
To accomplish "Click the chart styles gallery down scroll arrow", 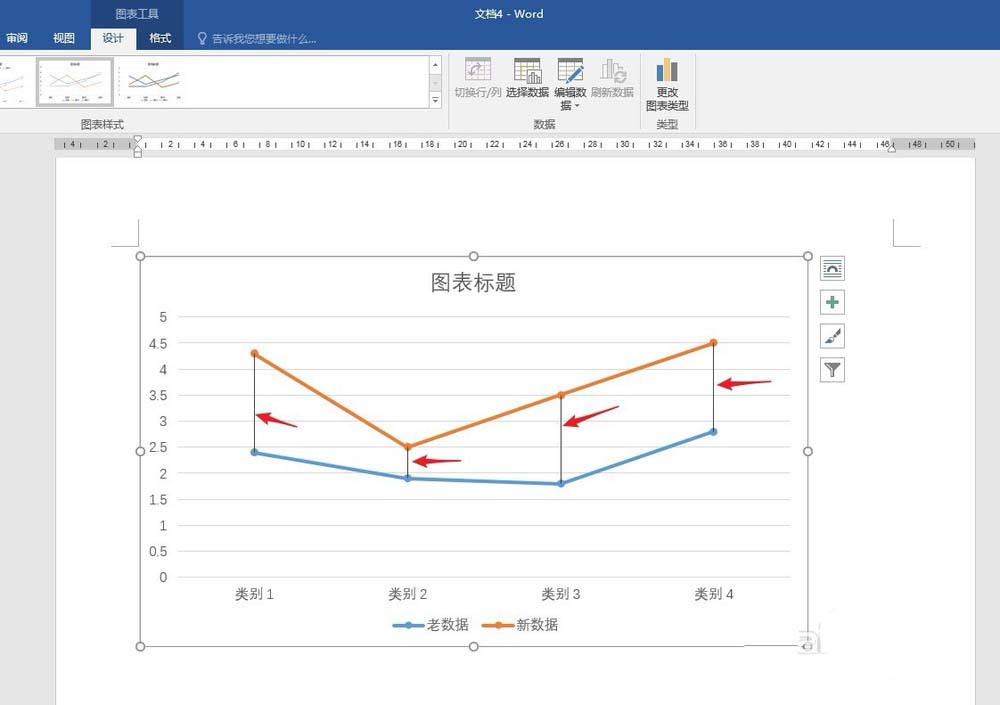I will pos(434,84).
